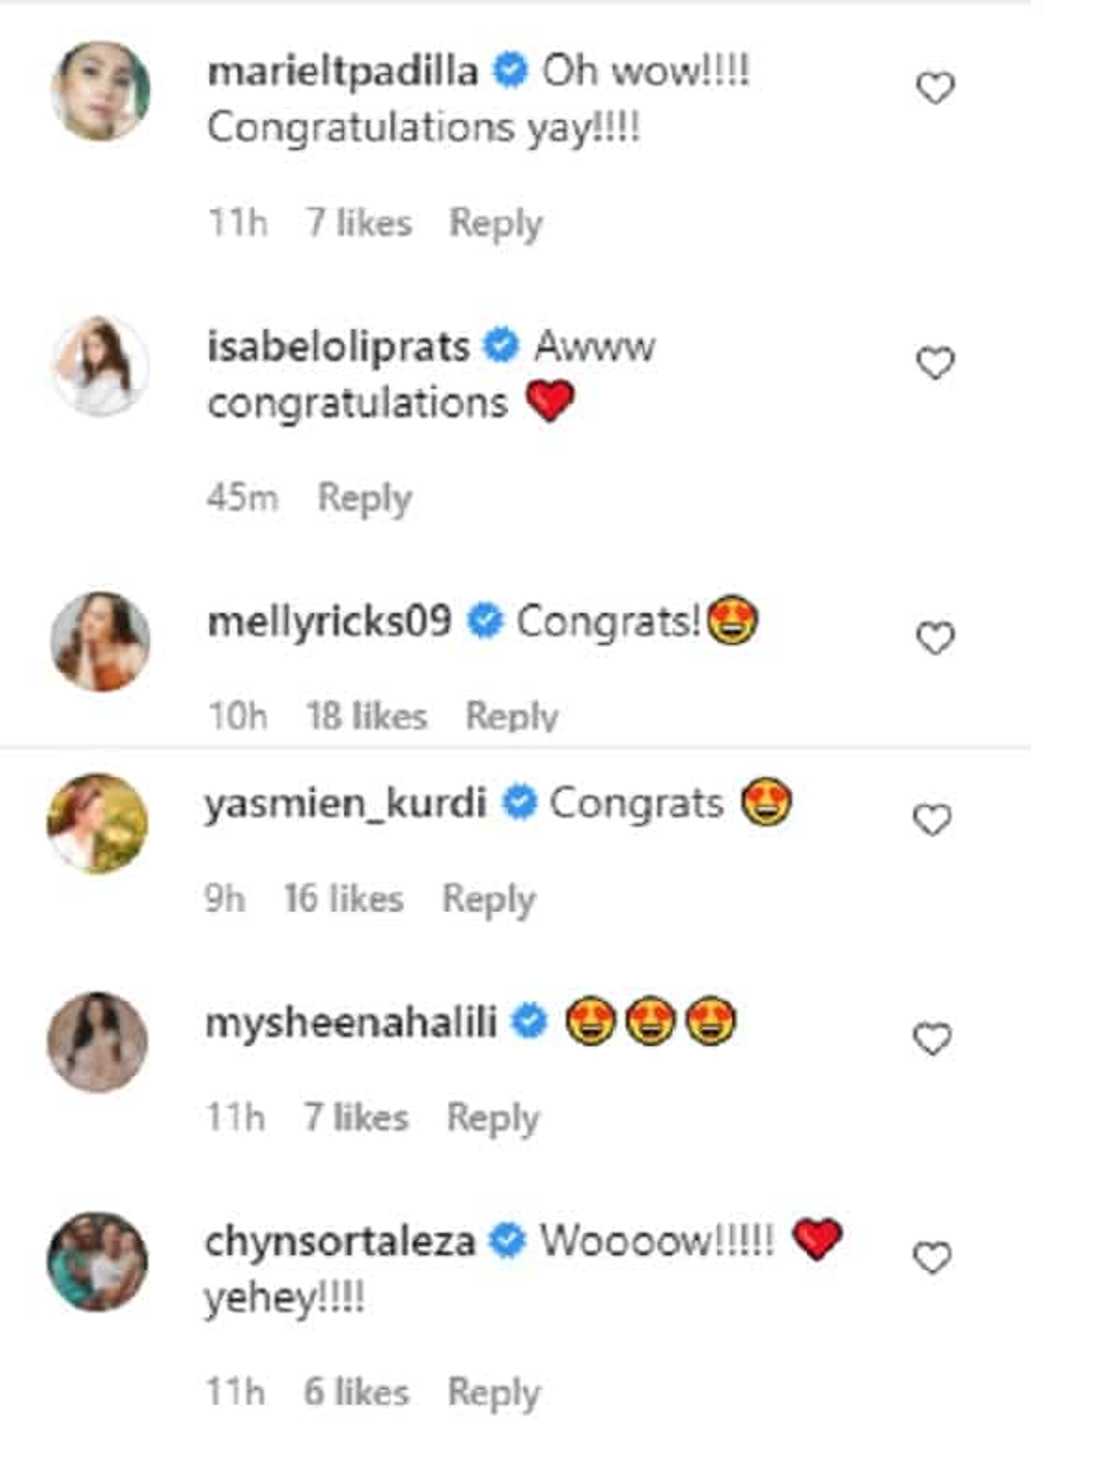Image resolution: width=1120 pixels, height=1477 pixels.
Task: View mellyricks09's profile photo
Action: pos(100,641)
